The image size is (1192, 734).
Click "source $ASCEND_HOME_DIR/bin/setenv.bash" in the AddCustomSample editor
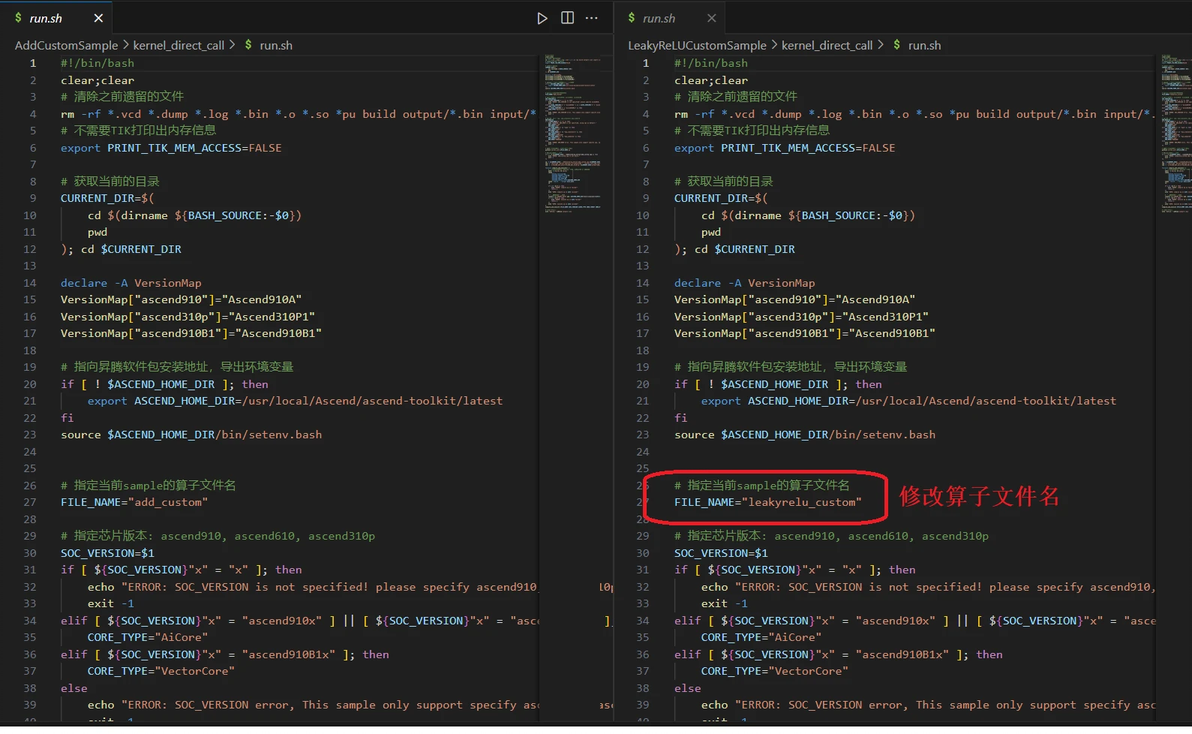191,435
